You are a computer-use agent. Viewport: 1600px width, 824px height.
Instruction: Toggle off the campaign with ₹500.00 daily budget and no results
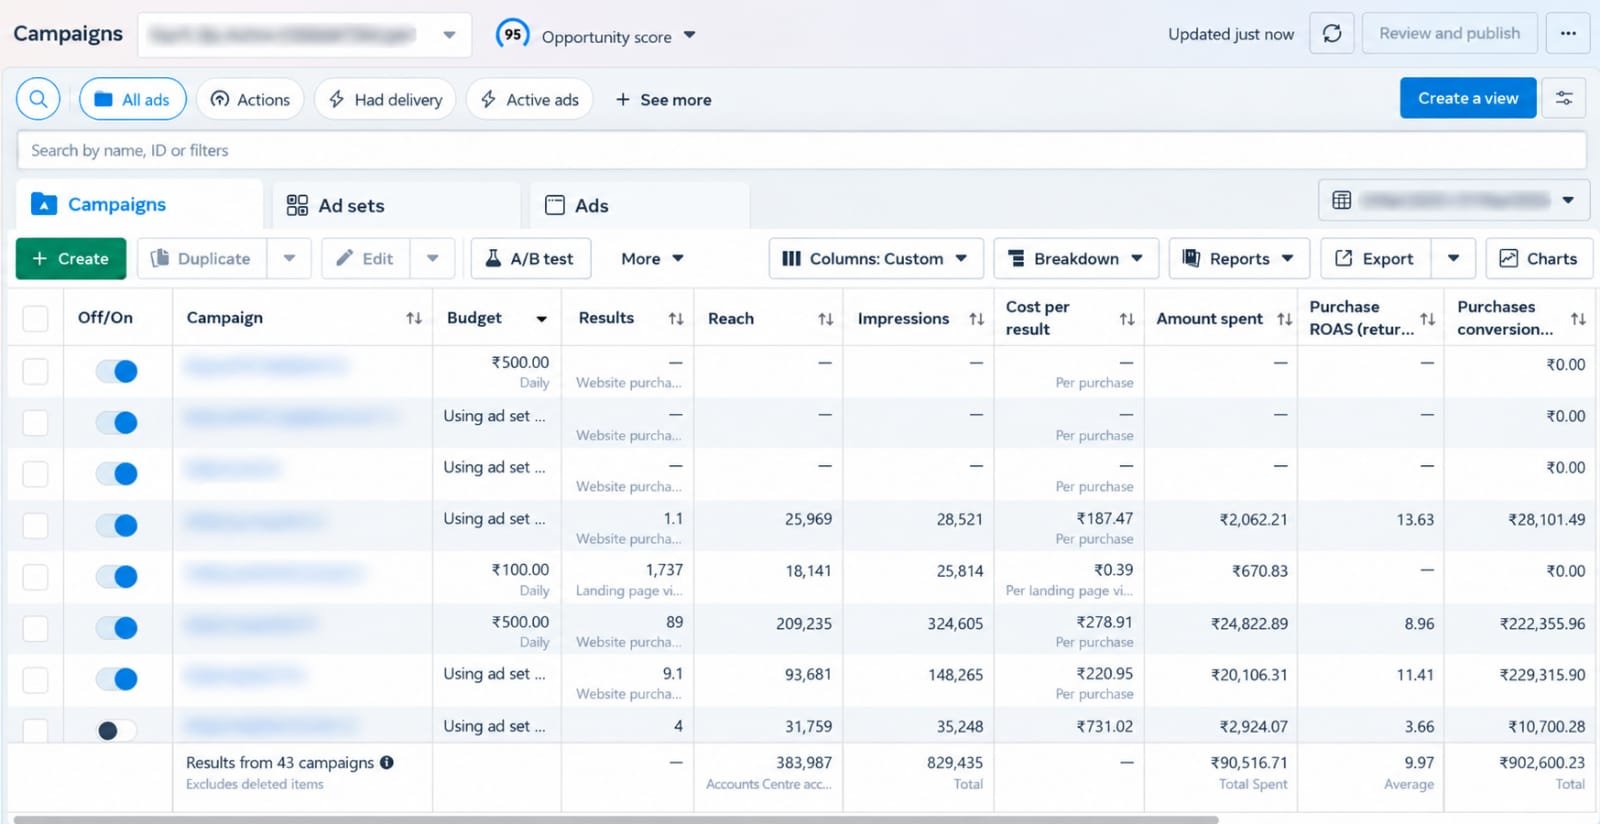117,371
